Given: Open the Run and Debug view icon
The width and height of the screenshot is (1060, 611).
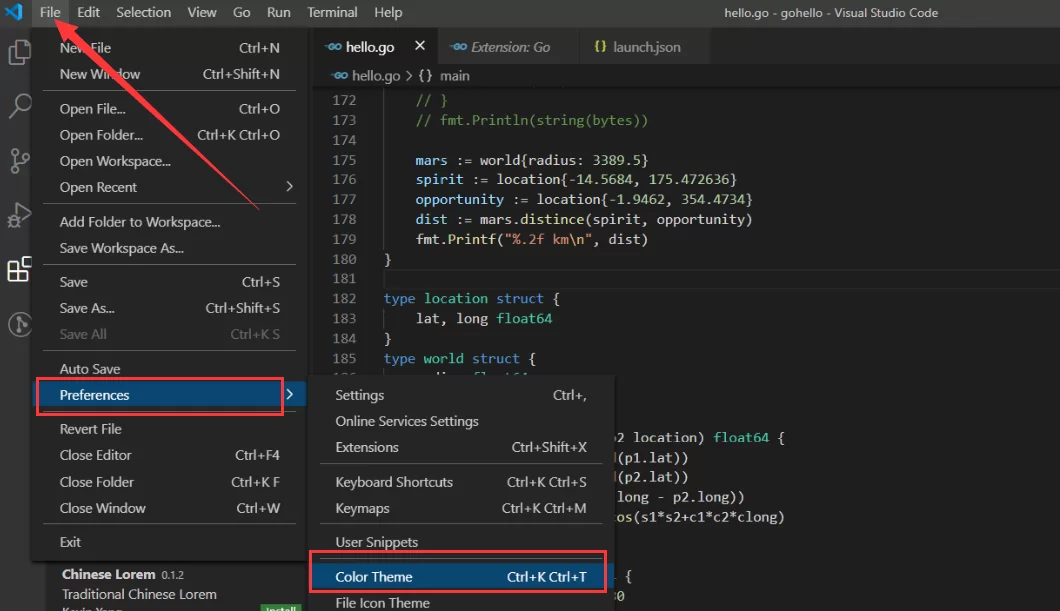Looking at the screenshot, I should click(x=19, y=215).
